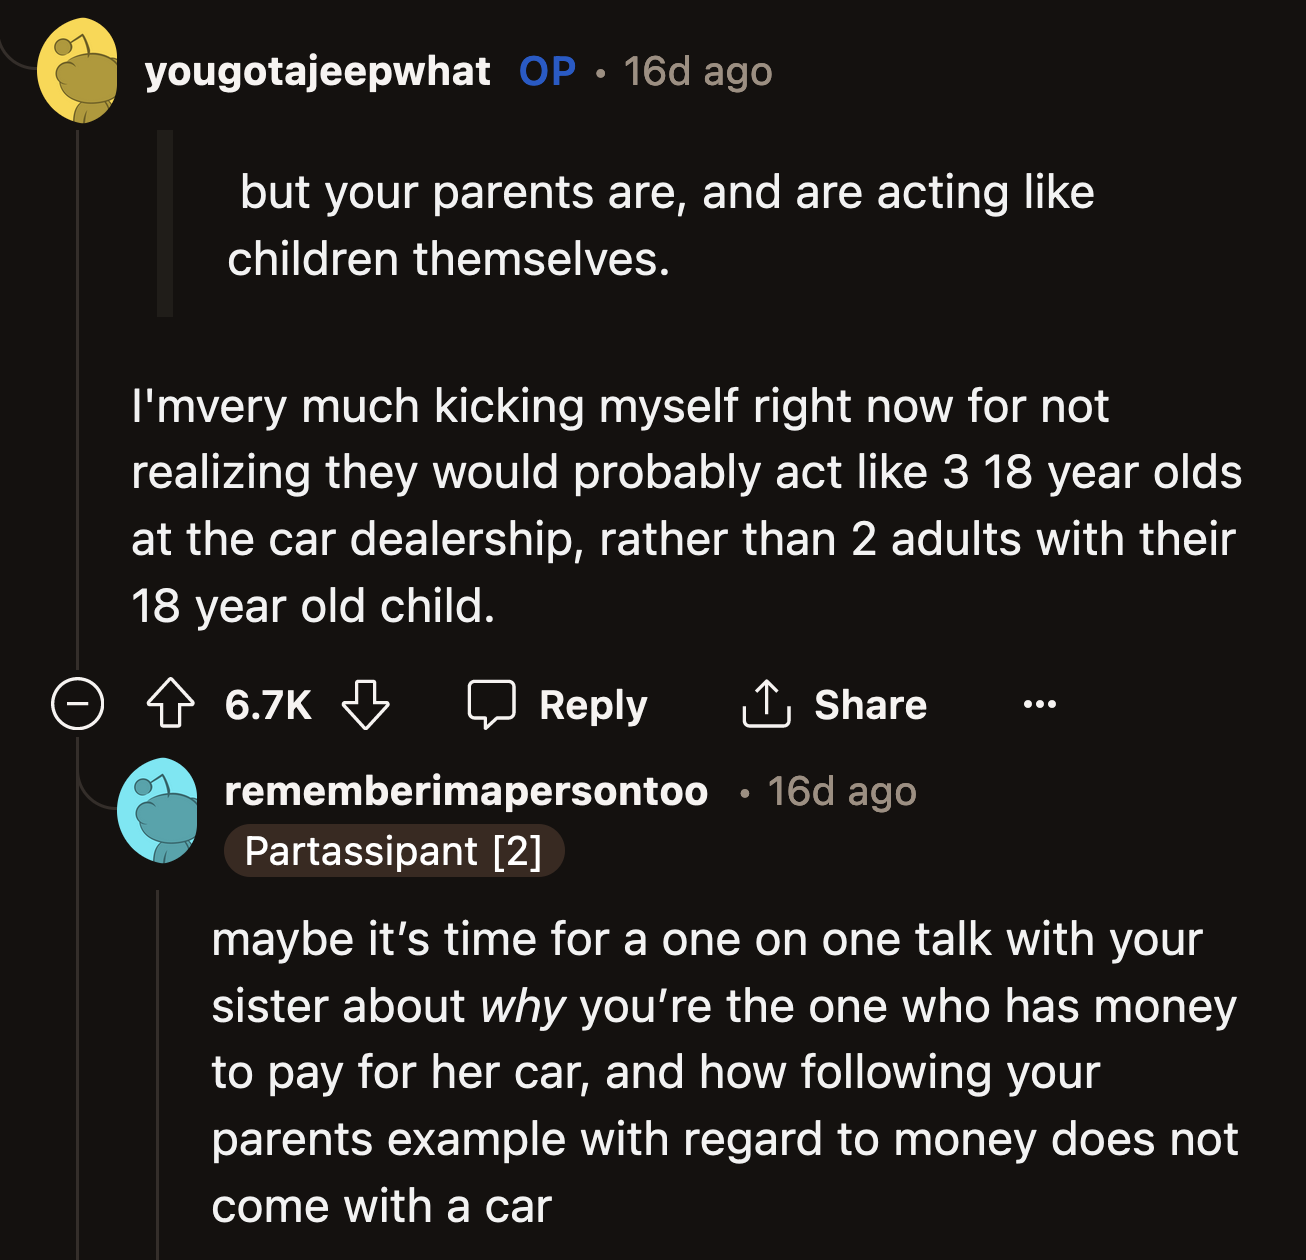The image size is (1306, 1260).
Task: Reply to the OP's comment
Action: point(558,705)
